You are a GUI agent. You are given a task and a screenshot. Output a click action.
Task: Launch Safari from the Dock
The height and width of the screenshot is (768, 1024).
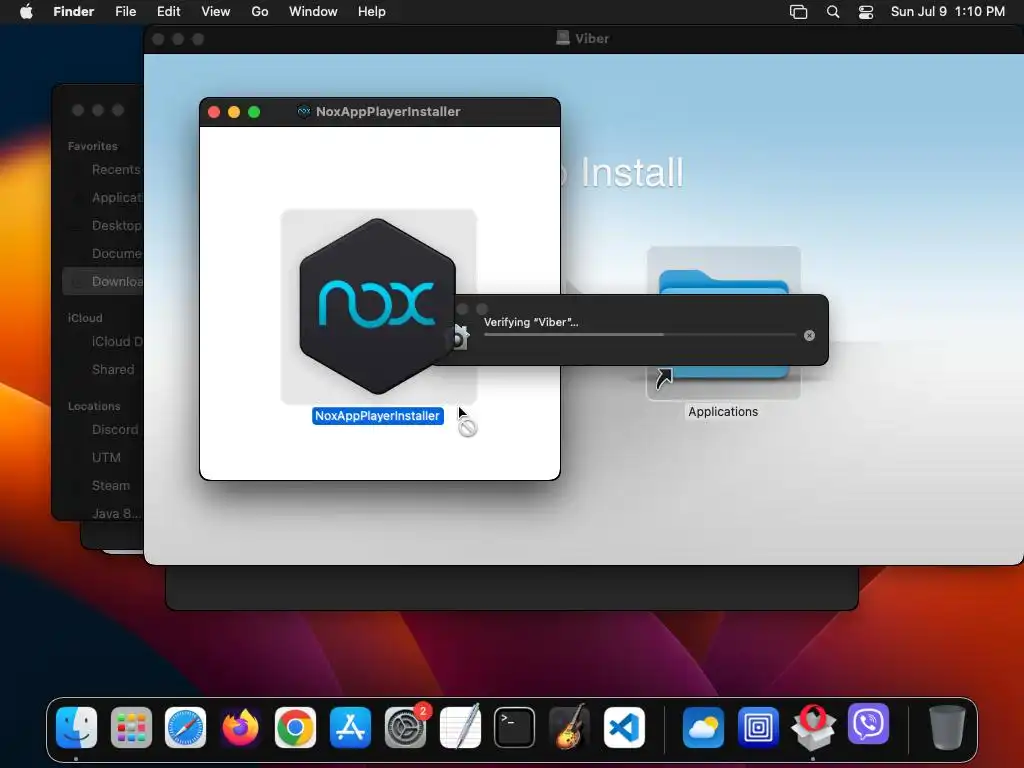click(x=185, y=728)
